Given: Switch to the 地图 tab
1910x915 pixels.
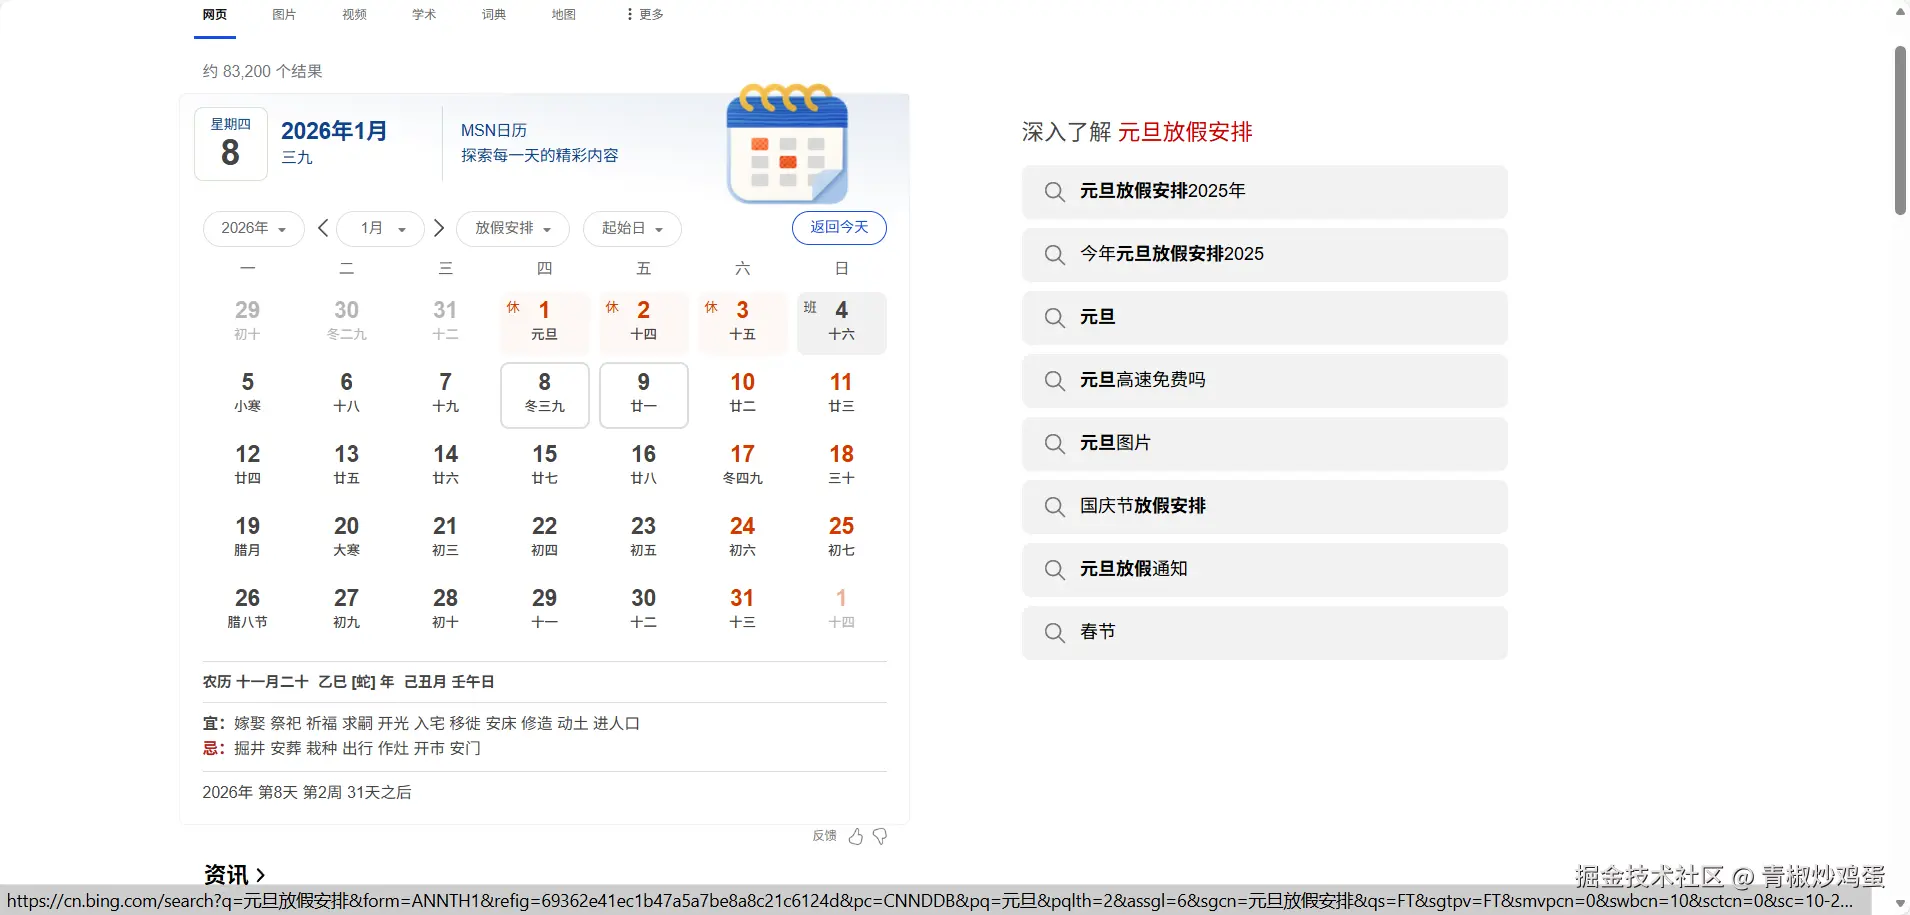Looking at the screenshot, I should click(562, 14).
